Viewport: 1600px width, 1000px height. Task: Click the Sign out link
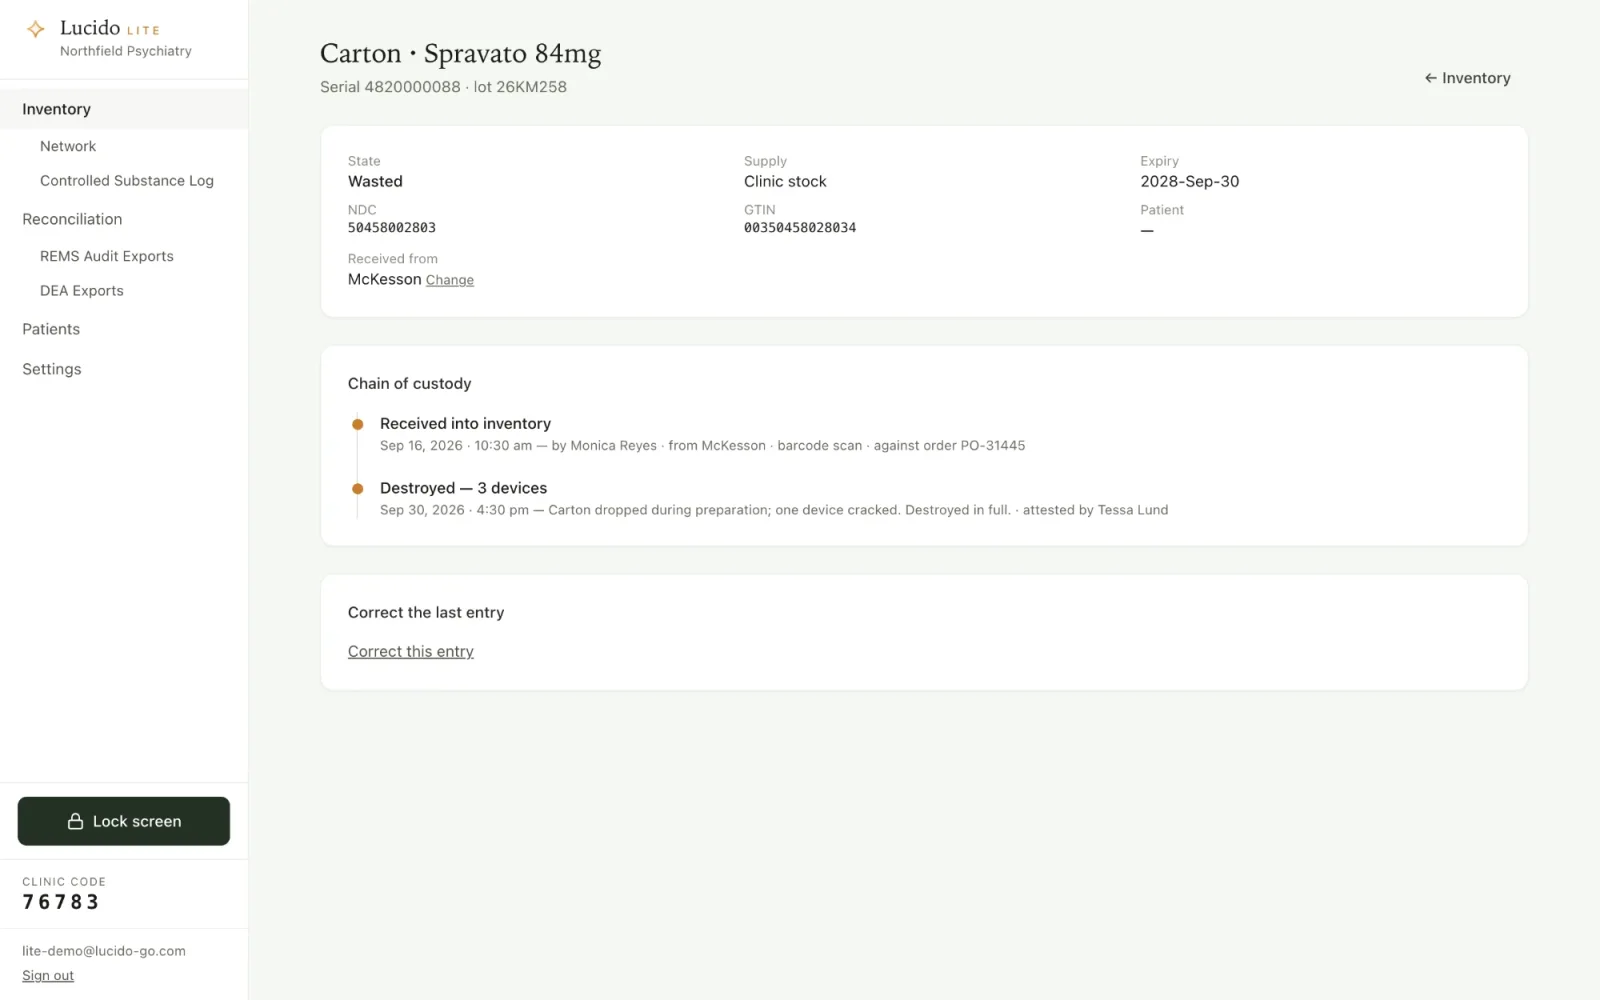point(48,976)
